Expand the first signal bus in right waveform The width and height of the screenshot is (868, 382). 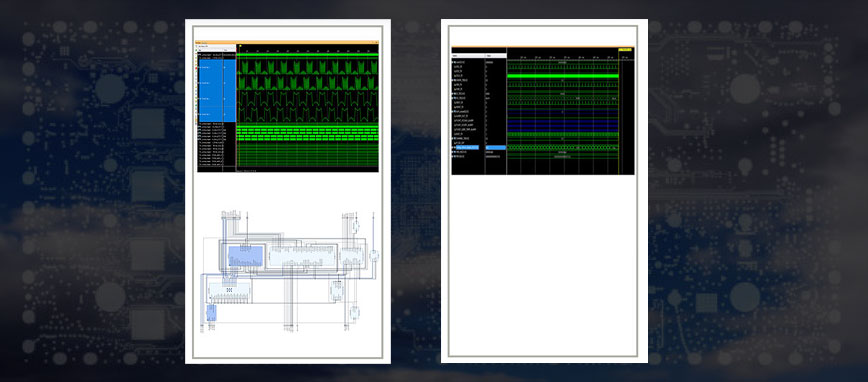(453, 63)
